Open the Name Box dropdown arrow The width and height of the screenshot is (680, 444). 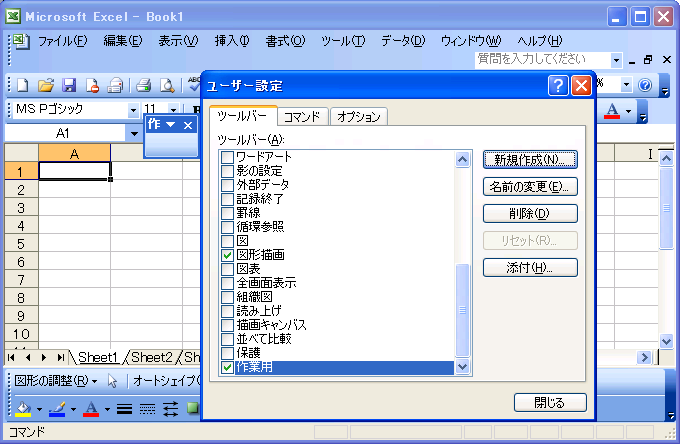[x=134, y=134]
